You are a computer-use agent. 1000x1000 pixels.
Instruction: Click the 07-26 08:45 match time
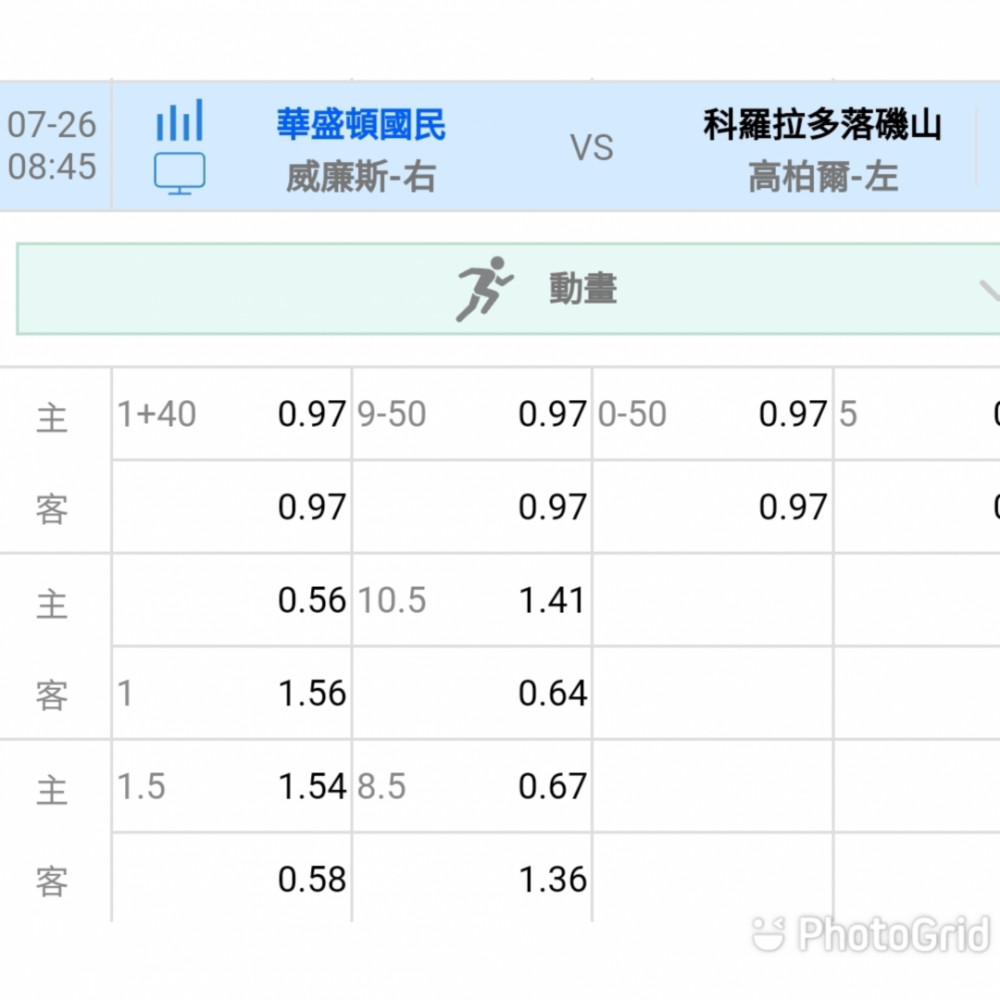point(52,145)
